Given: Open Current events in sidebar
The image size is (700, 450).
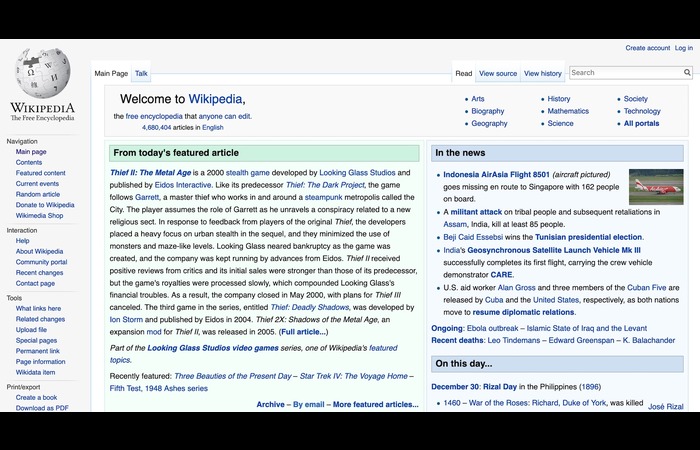Looking at the screenshot, I should 37,184.
